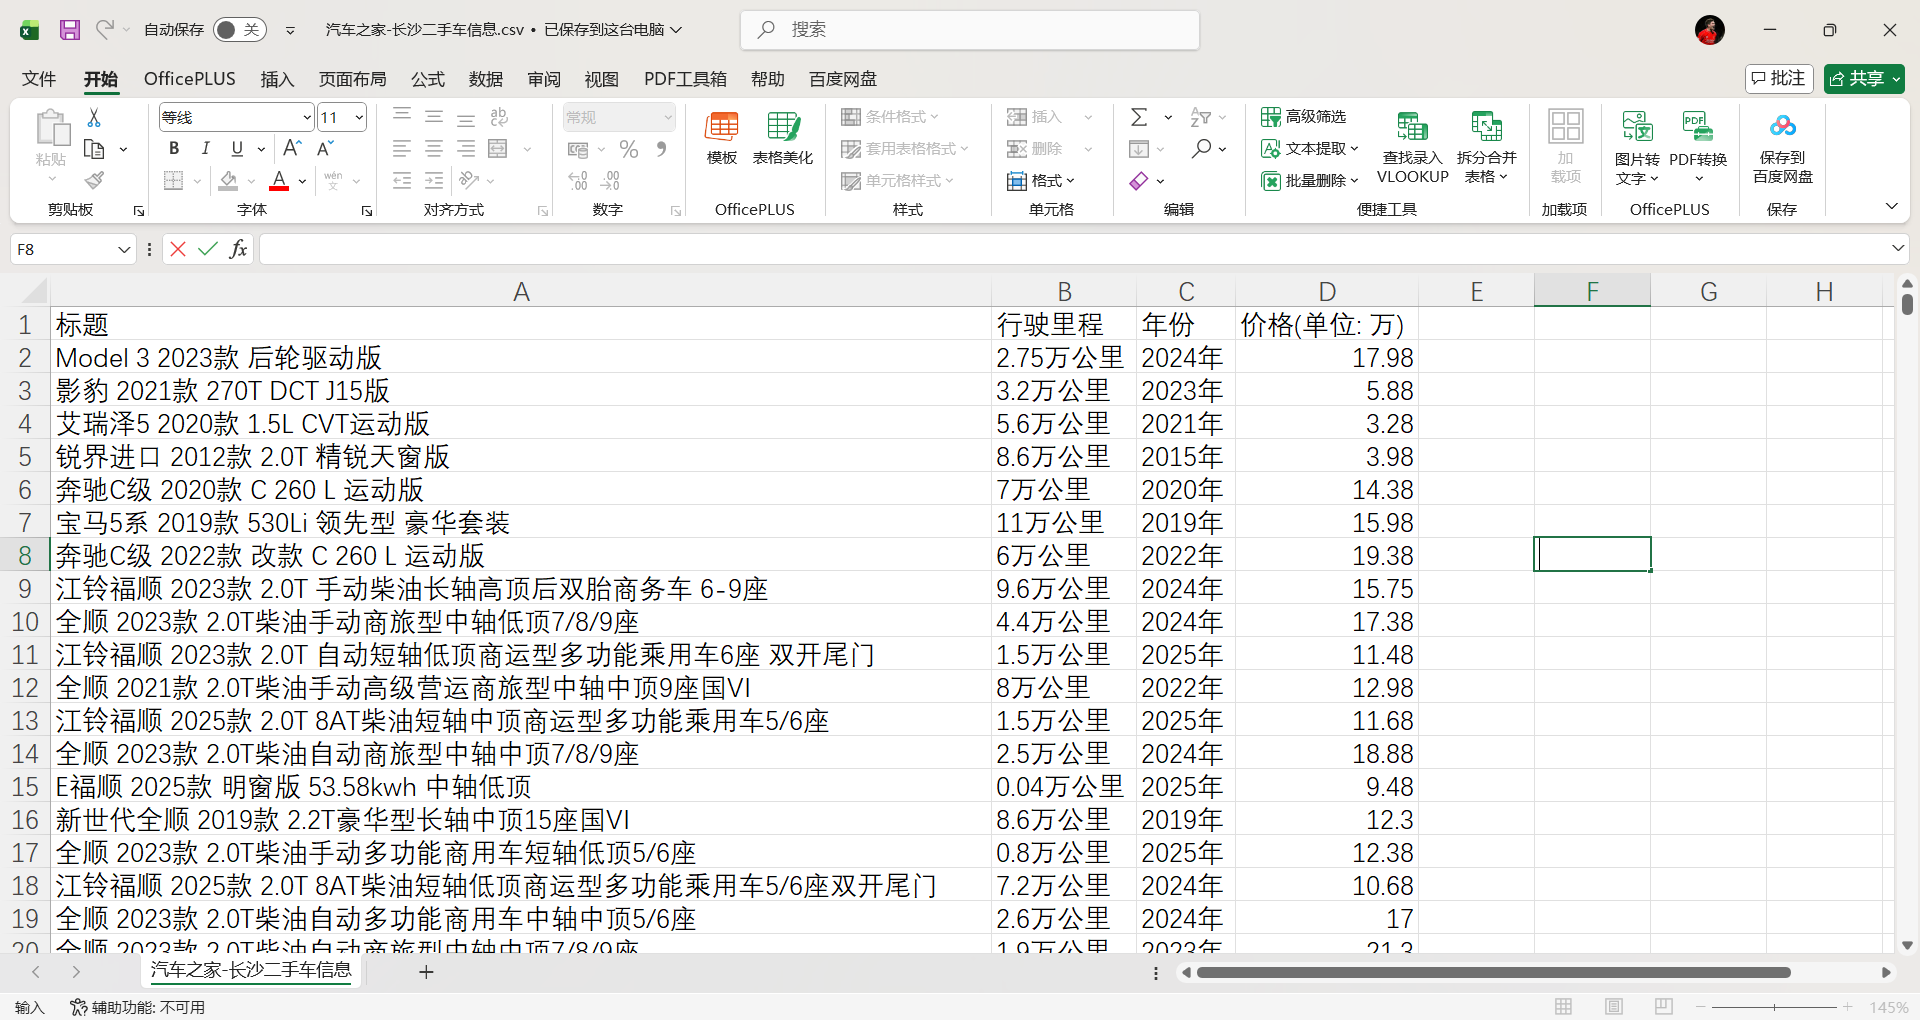Click the green 共享 share button
Image resolution: width=1920 pixels, height=1020 pixels.
coord(1864,78)
